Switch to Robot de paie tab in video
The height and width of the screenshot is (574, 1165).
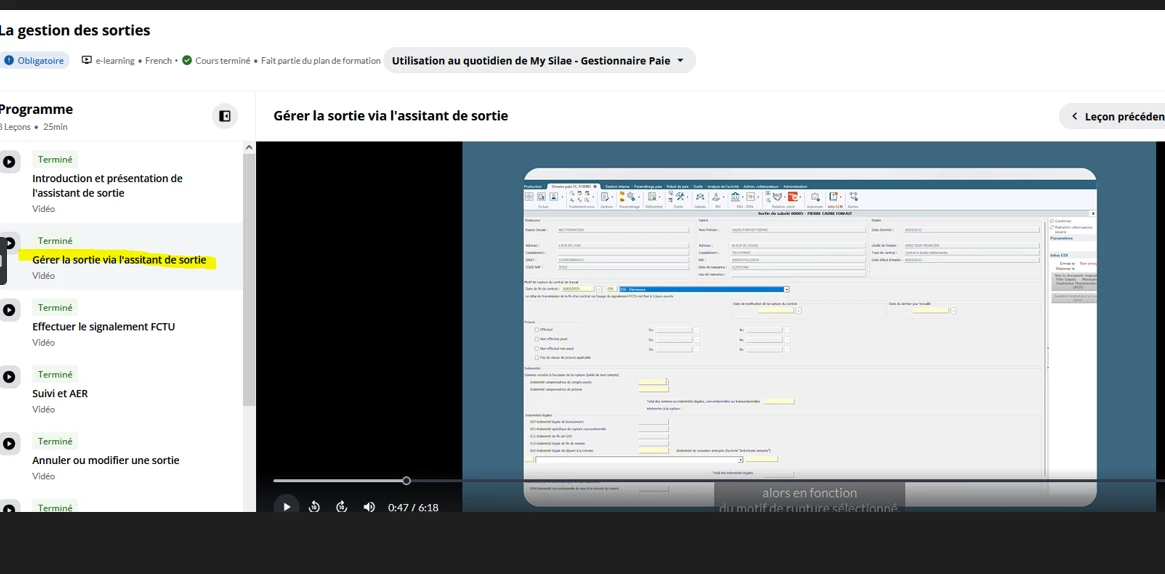678,186
